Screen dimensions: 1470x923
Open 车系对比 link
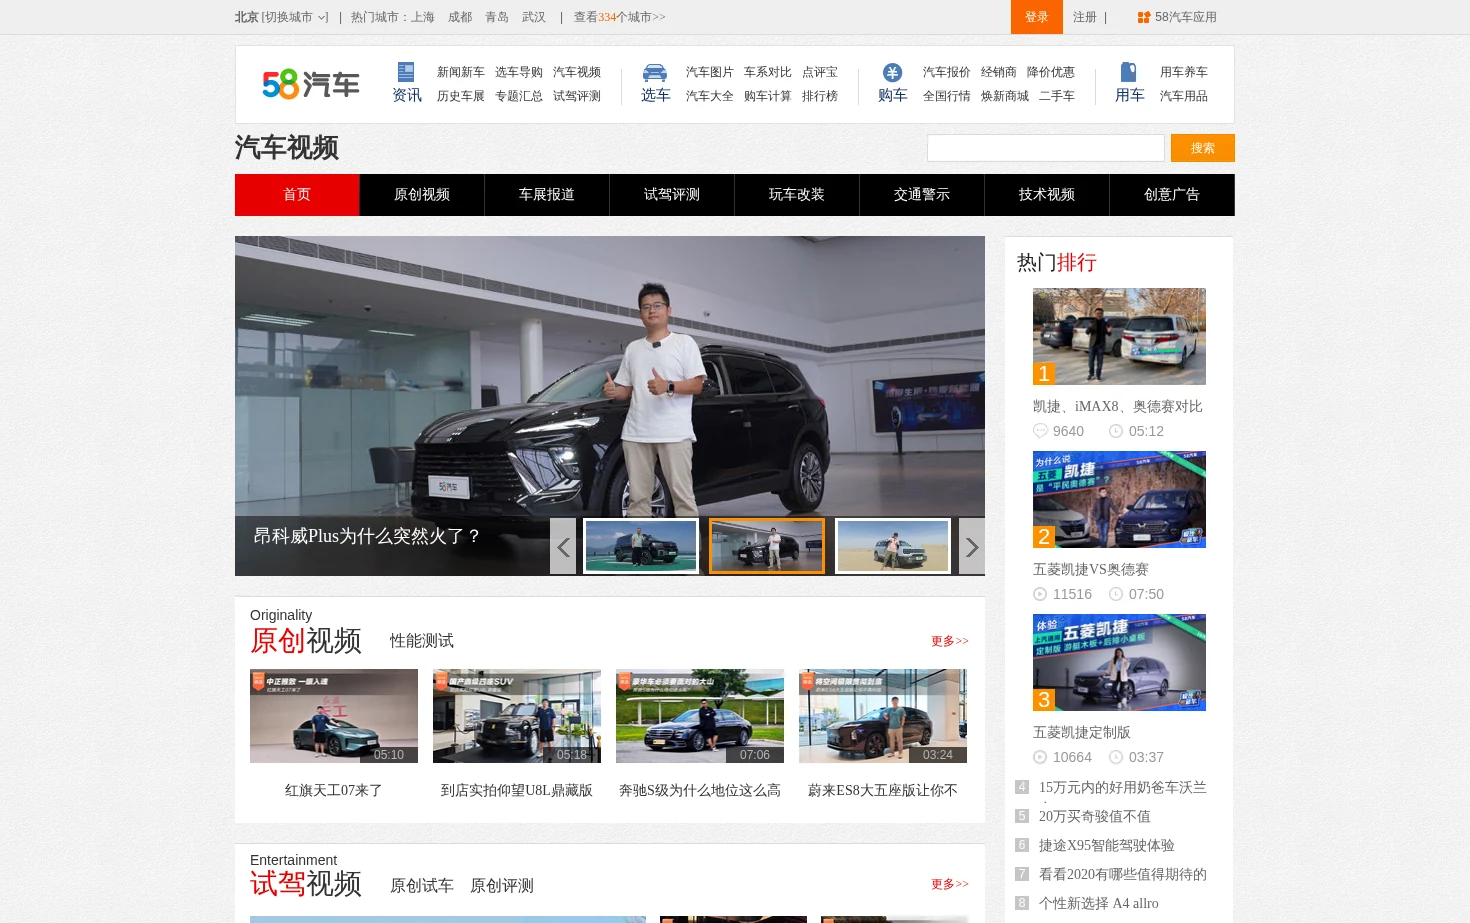click(768, 72)
